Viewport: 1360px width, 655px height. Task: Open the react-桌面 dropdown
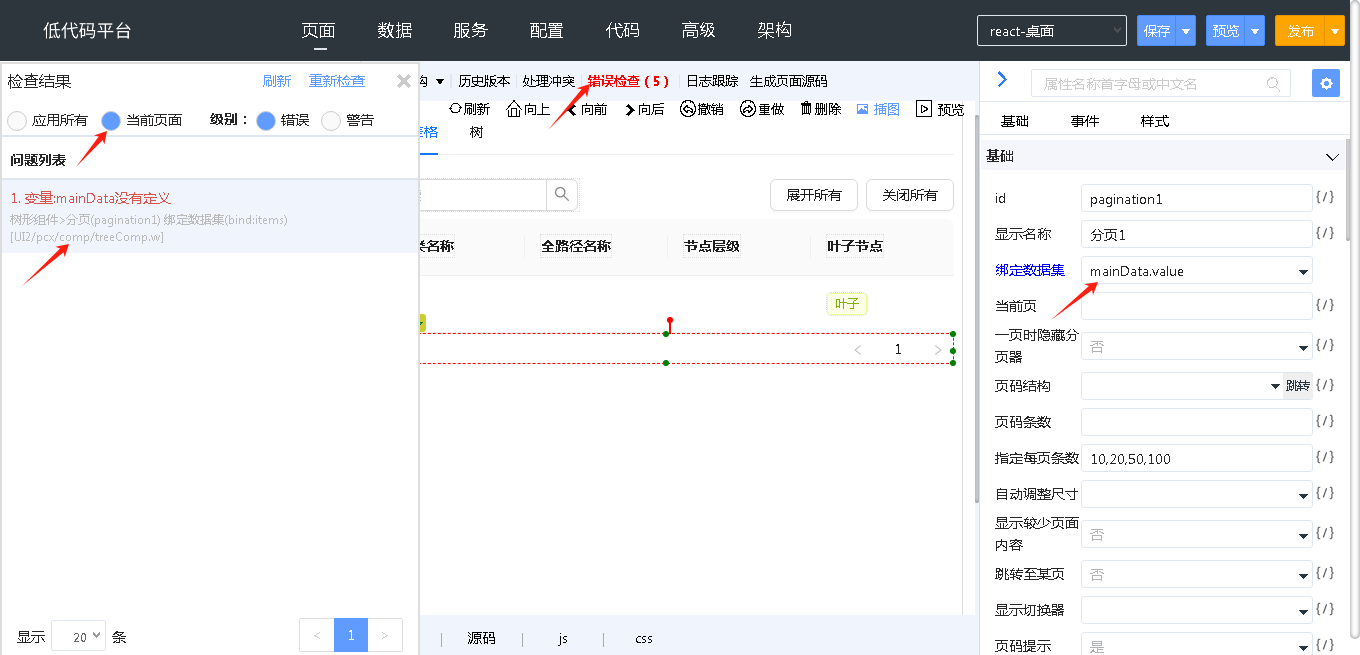click(x=1051, y=31)
